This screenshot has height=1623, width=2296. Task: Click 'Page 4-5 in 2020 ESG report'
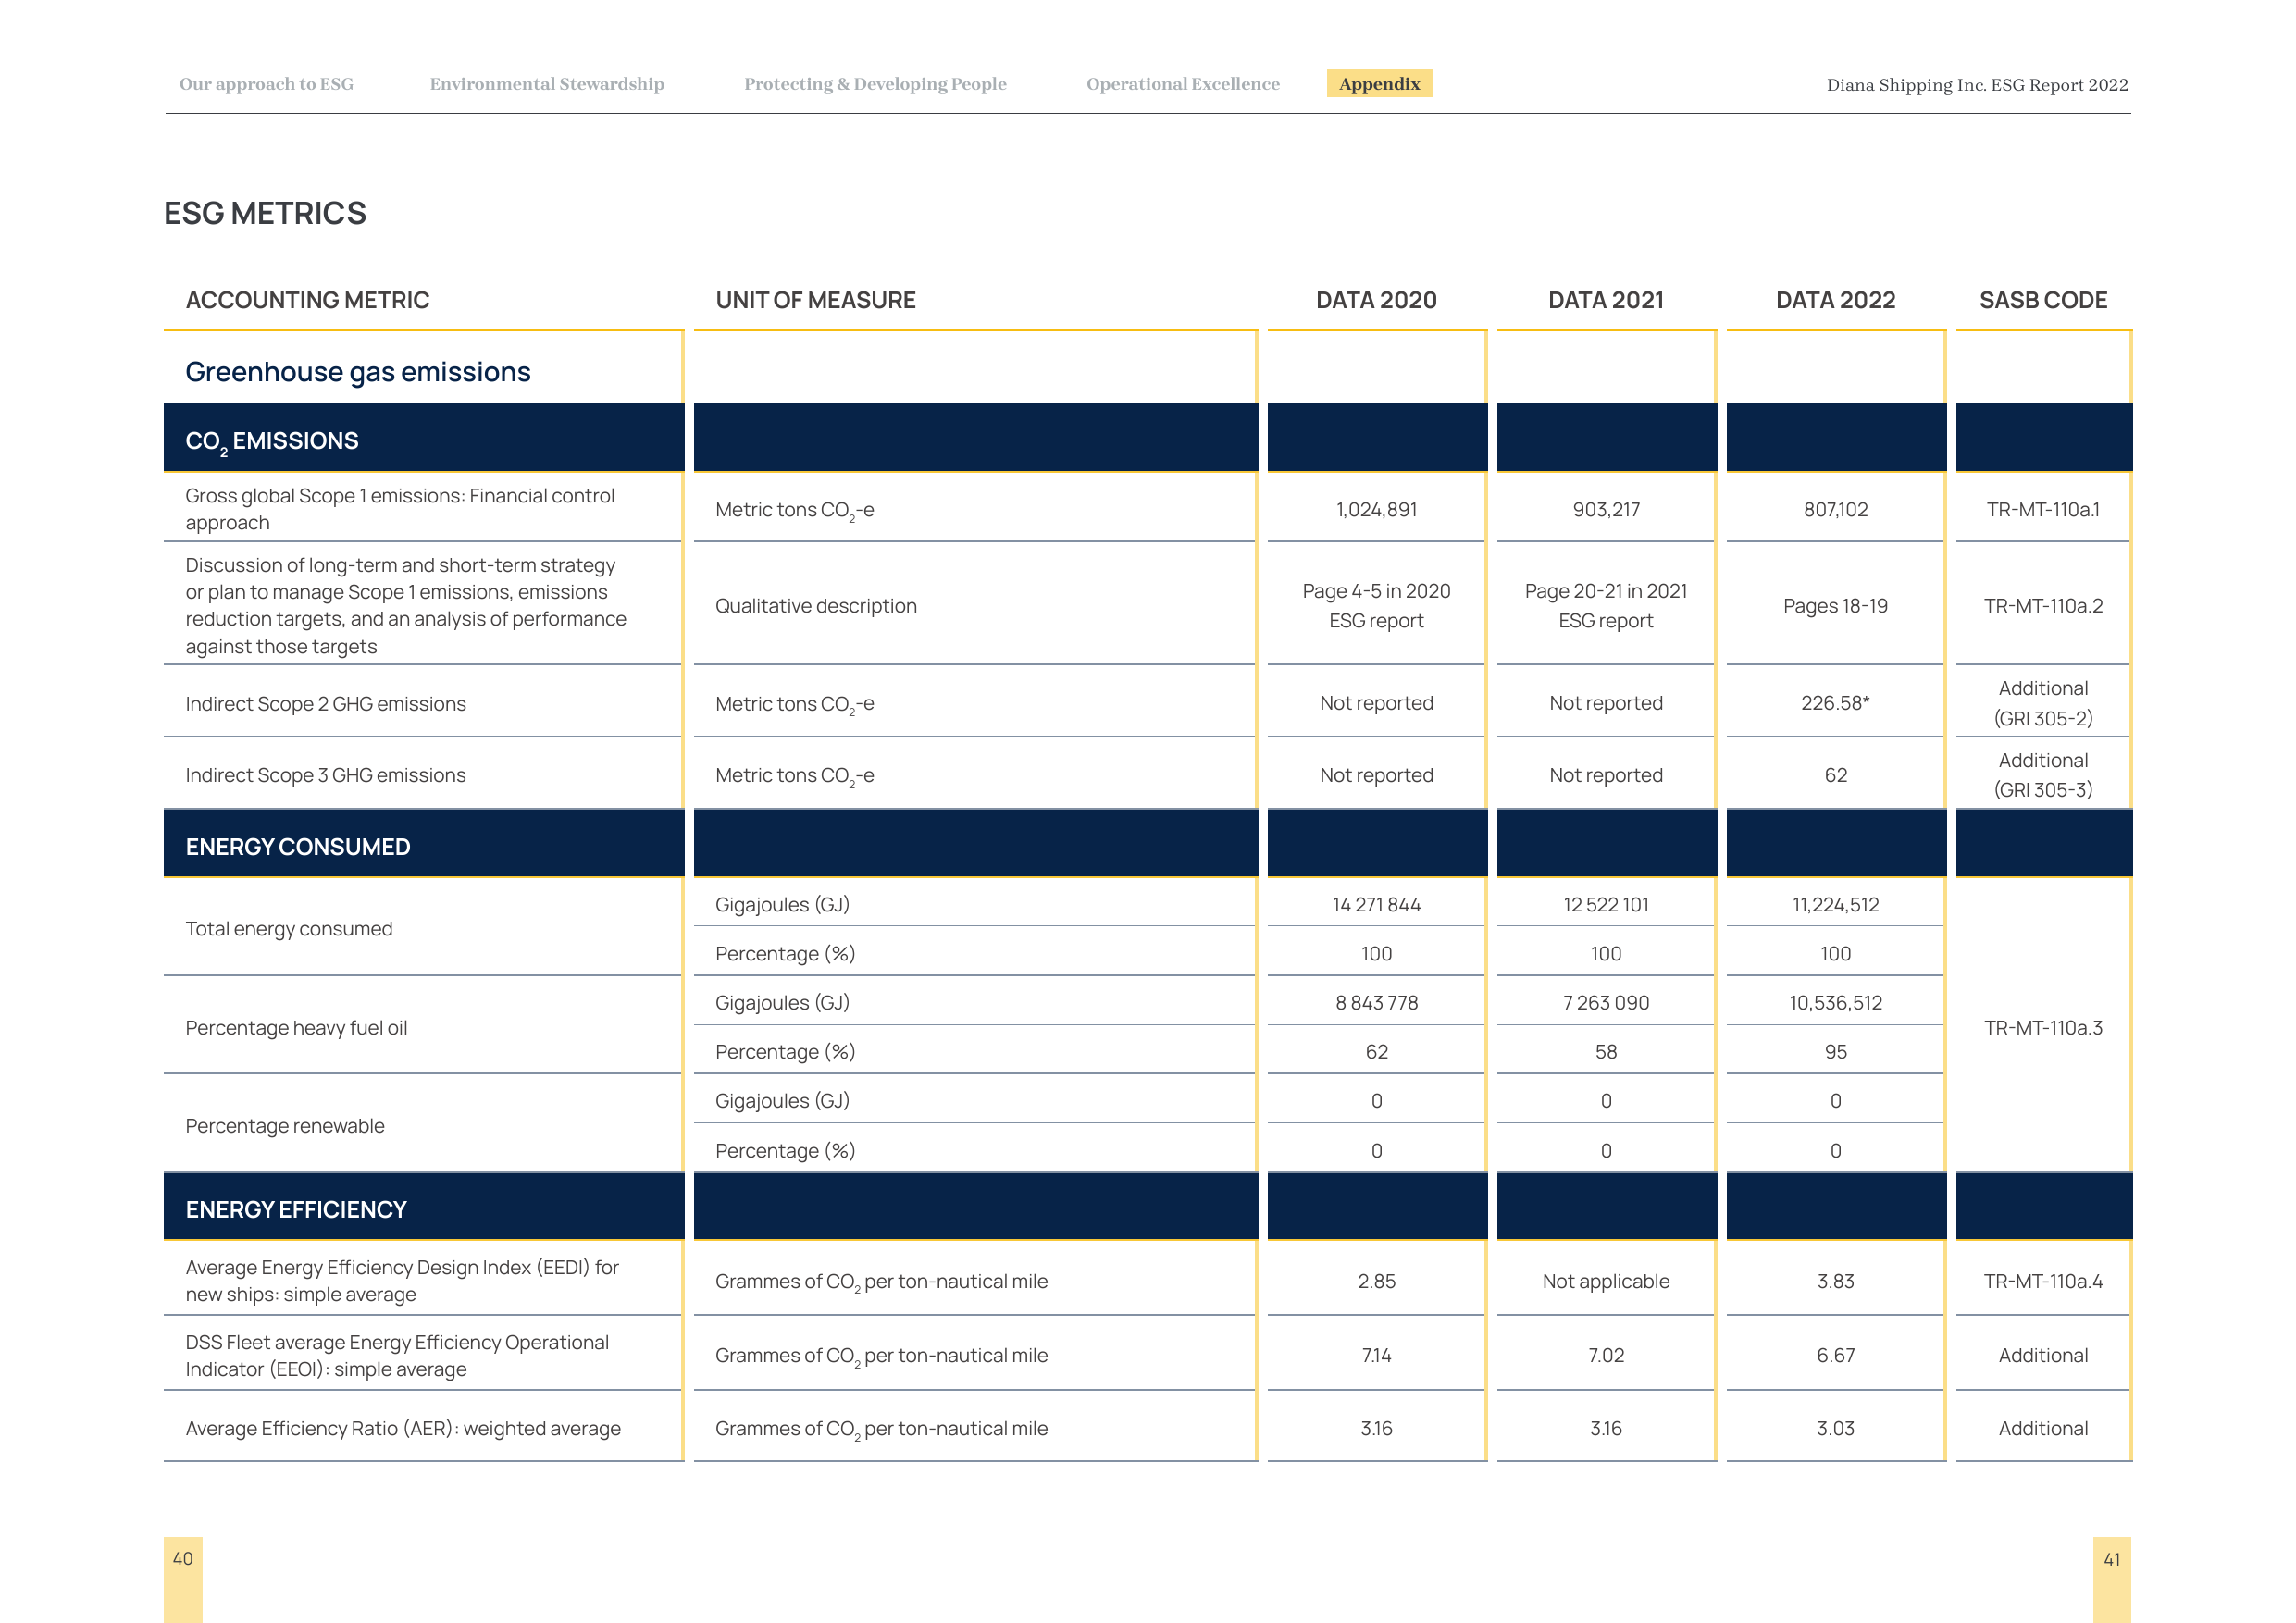coord(1376,606)
